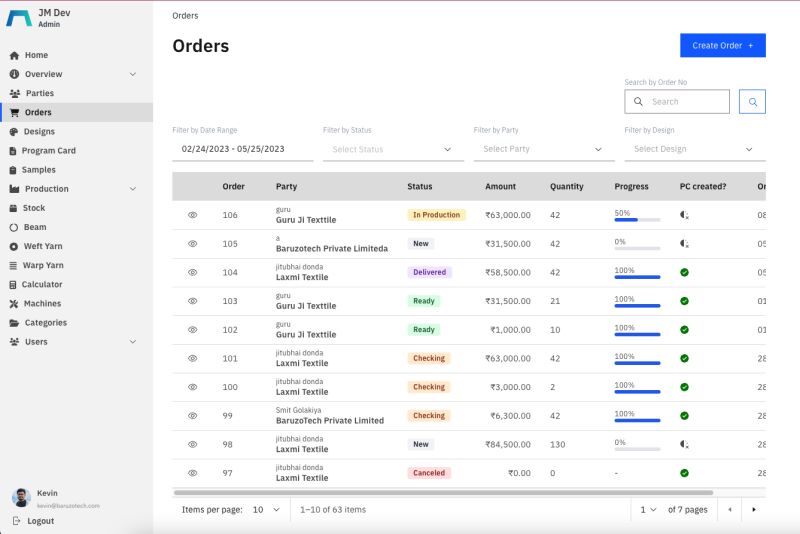The width and height of the screenshot is (800, 534).
Task: Navigate to Weft Yarn in sidebar
Action: pos(43,246)
